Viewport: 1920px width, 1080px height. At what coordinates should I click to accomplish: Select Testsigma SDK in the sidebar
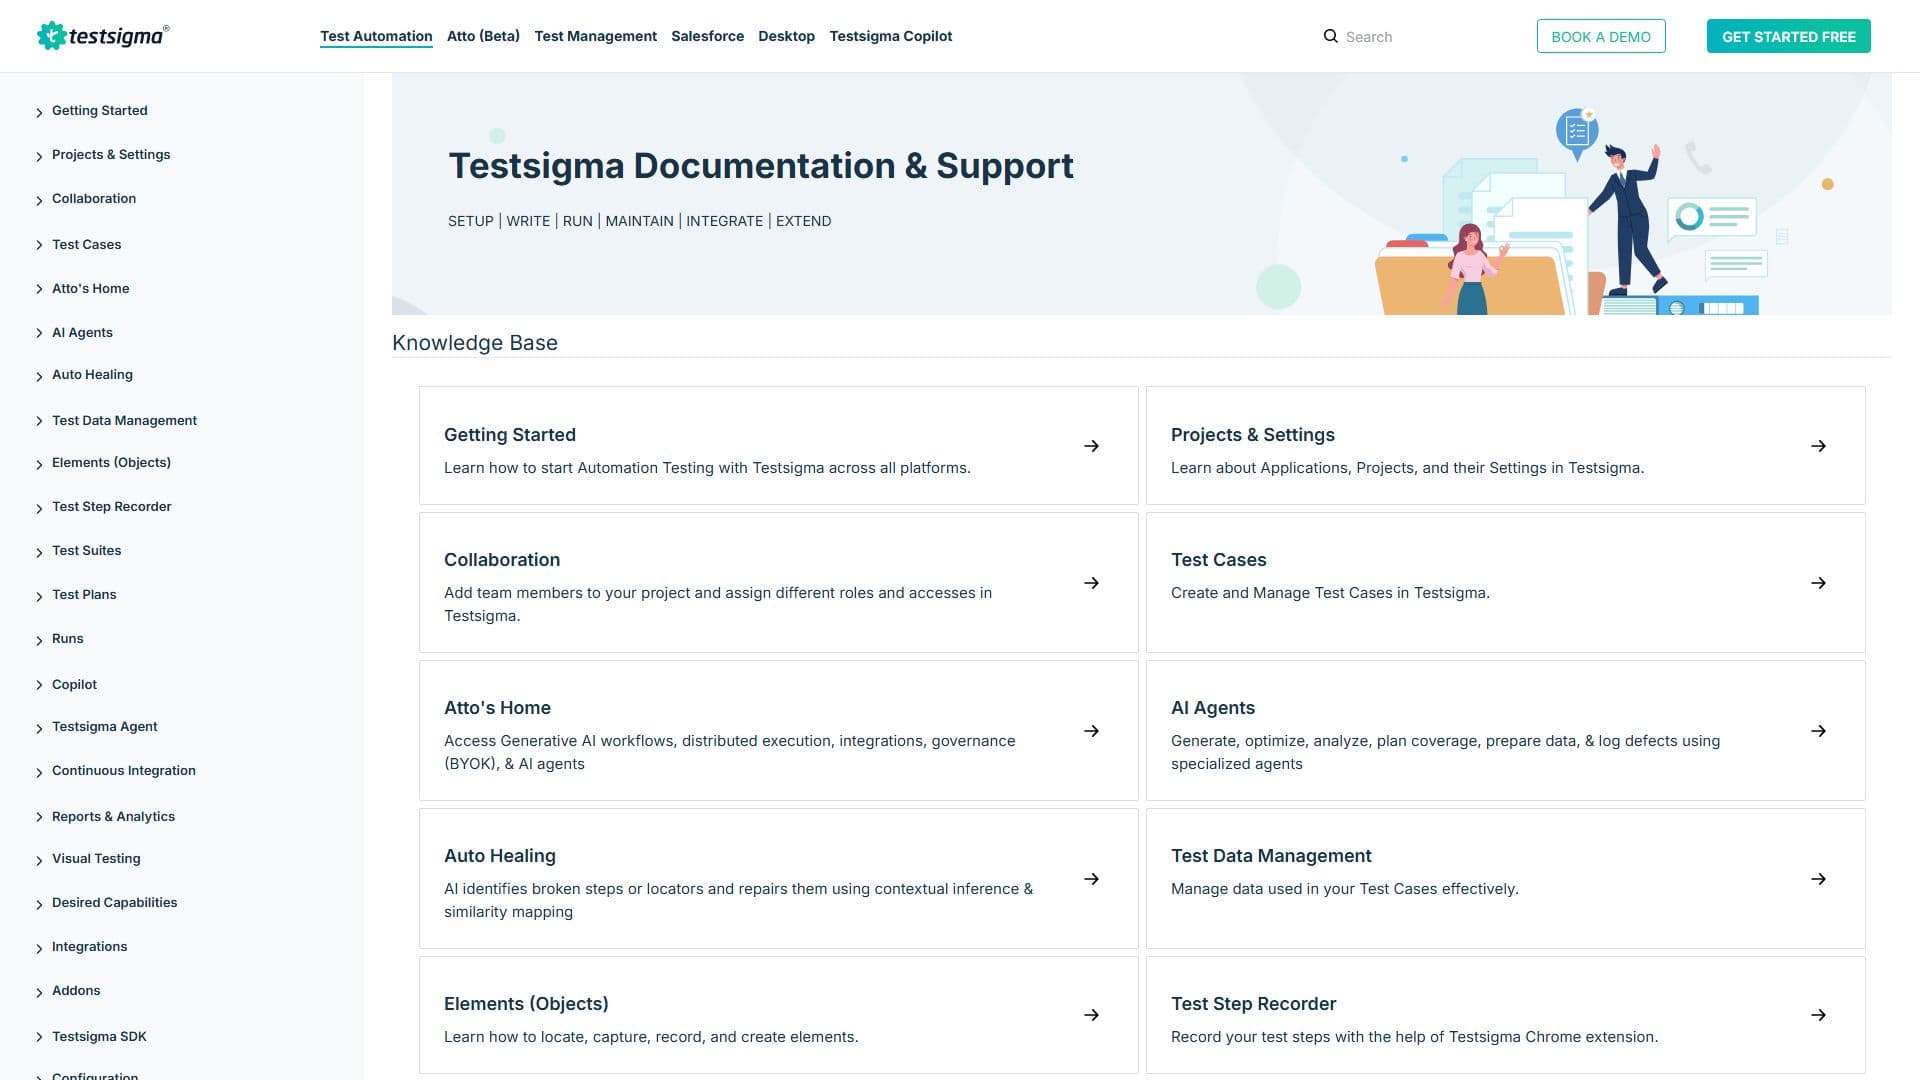pos(99,1037)
